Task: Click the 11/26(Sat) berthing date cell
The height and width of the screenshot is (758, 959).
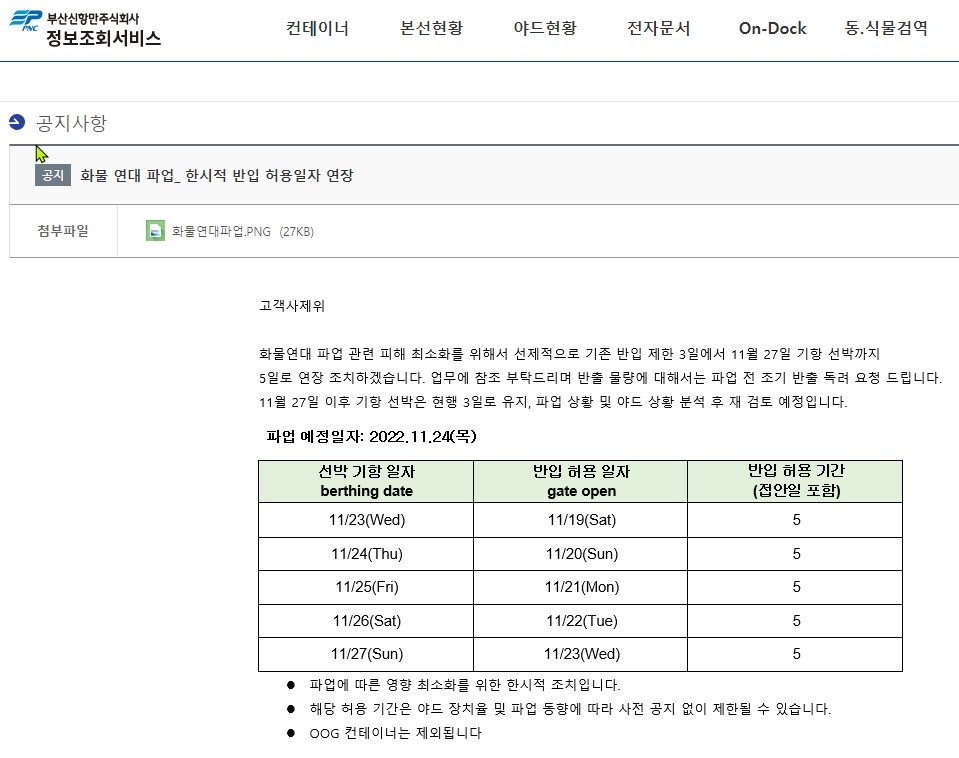Action: [x=366, y=621]
